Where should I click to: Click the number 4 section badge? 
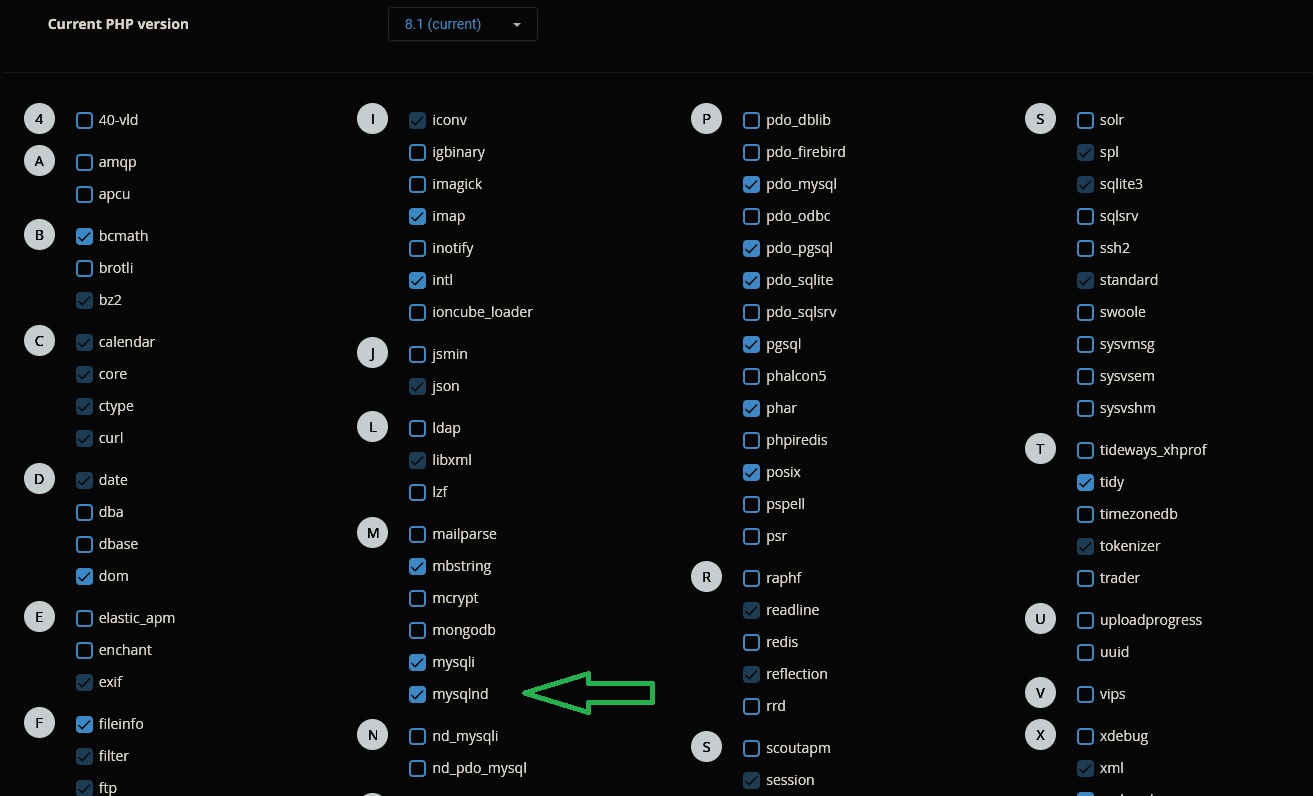[39, 120]
